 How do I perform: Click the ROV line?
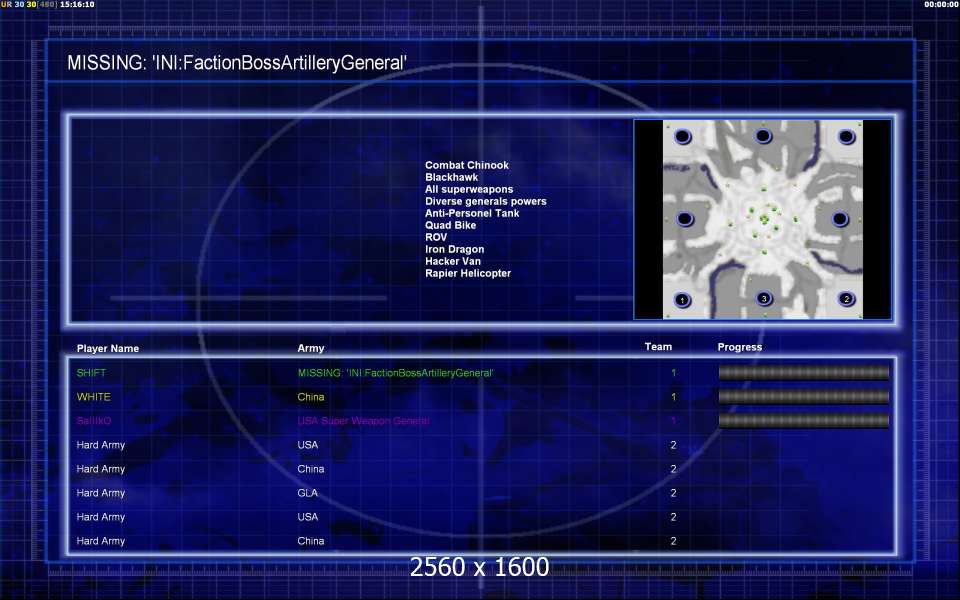tap(436, 237)
